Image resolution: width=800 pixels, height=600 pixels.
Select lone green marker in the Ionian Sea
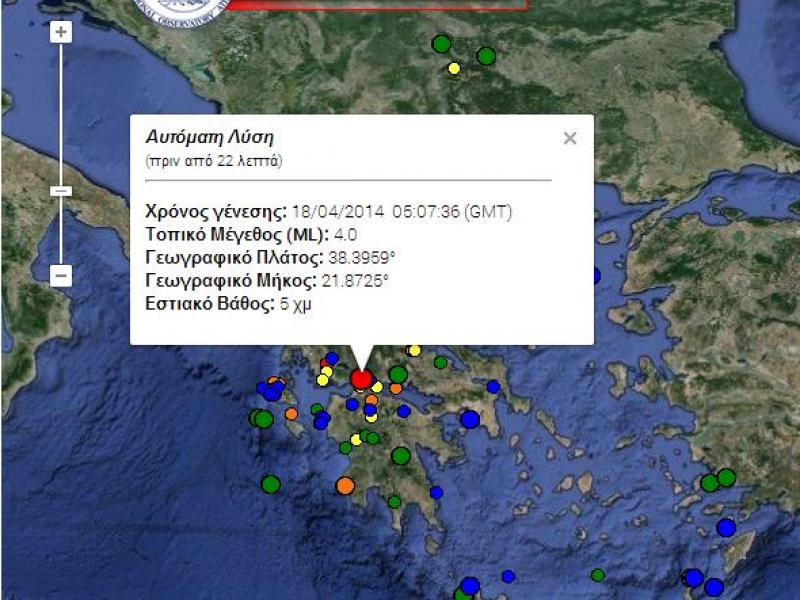pos(270,484)
